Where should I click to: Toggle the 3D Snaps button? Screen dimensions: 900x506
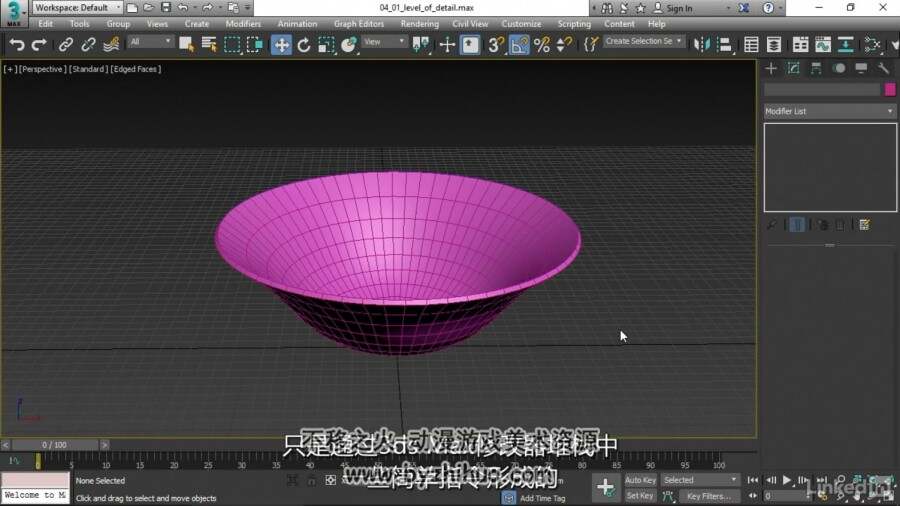coord(496,44)
